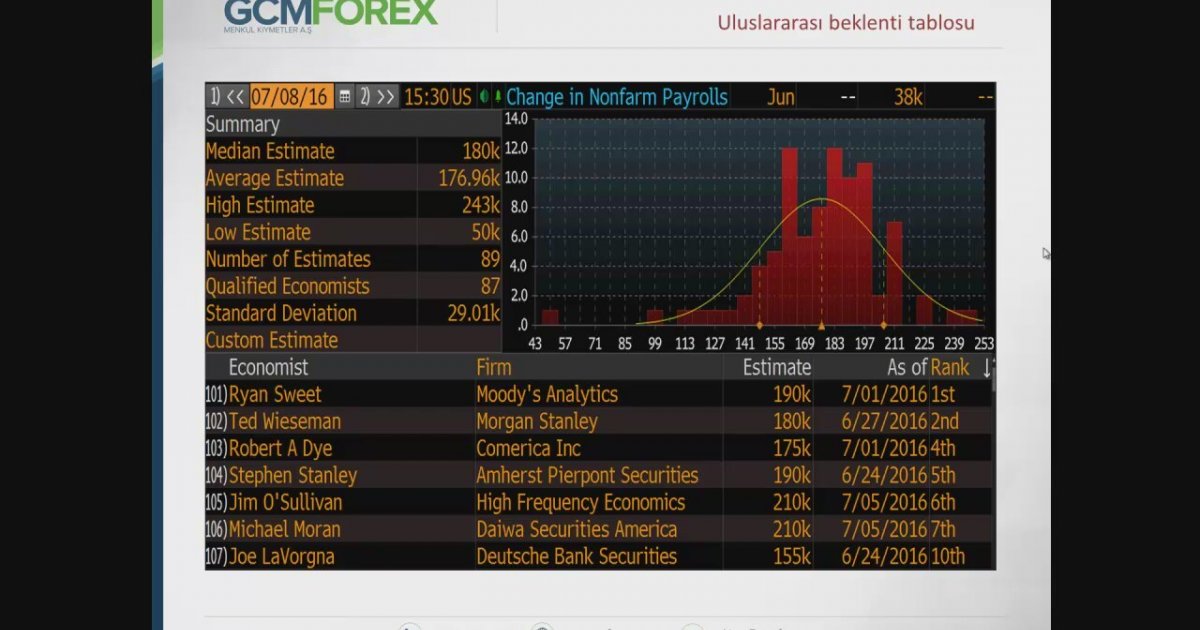The image size is (1200, 630).
Task: Click Robert A Dye's 175k estimate
Action: click(792, 448)
